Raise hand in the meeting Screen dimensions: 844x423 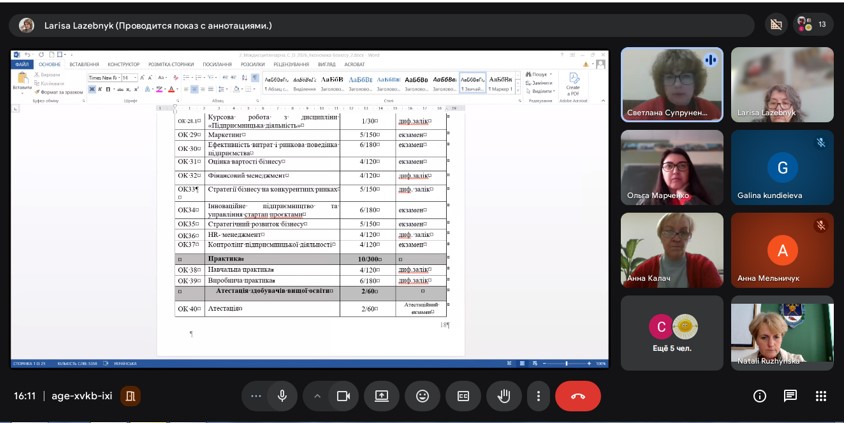pos(504,396)
